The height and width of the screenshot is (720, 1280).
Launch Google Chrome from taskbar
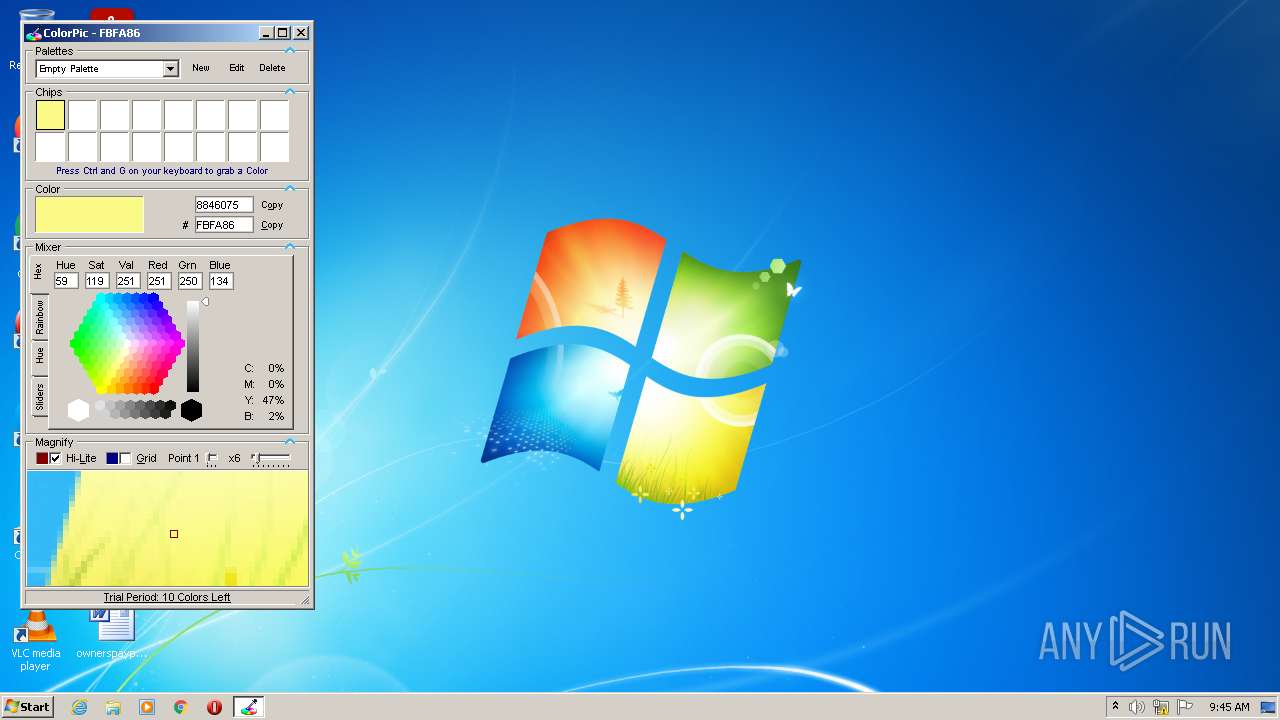click(181, 707)
